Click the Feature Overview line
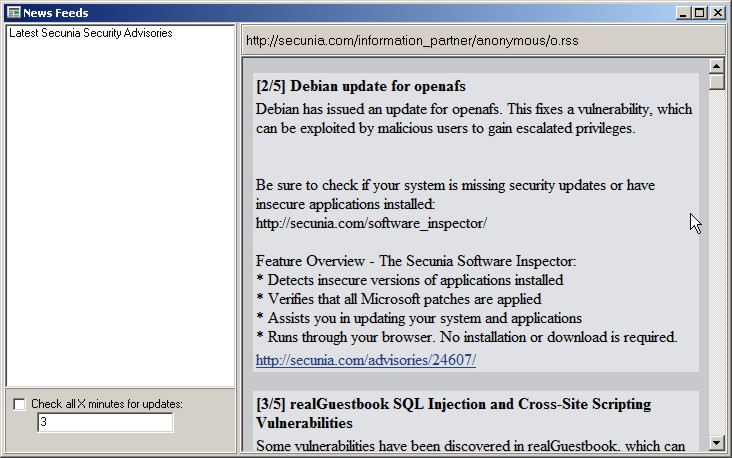The height and width of the screenshot is (458, 732). (415, 261)
